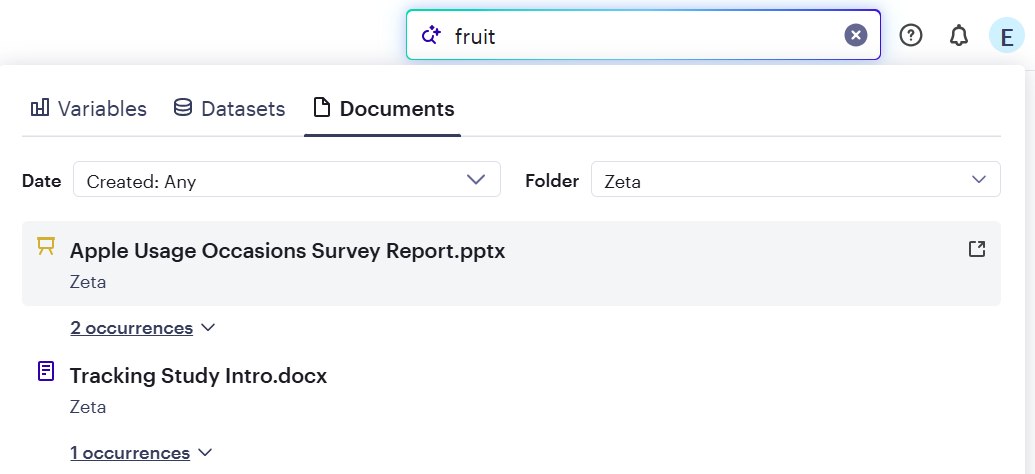This screenshot has width=1035, height=474.
Task: Open the Date 'Created: Any' dropdown
Action: (x=286, y=180)
